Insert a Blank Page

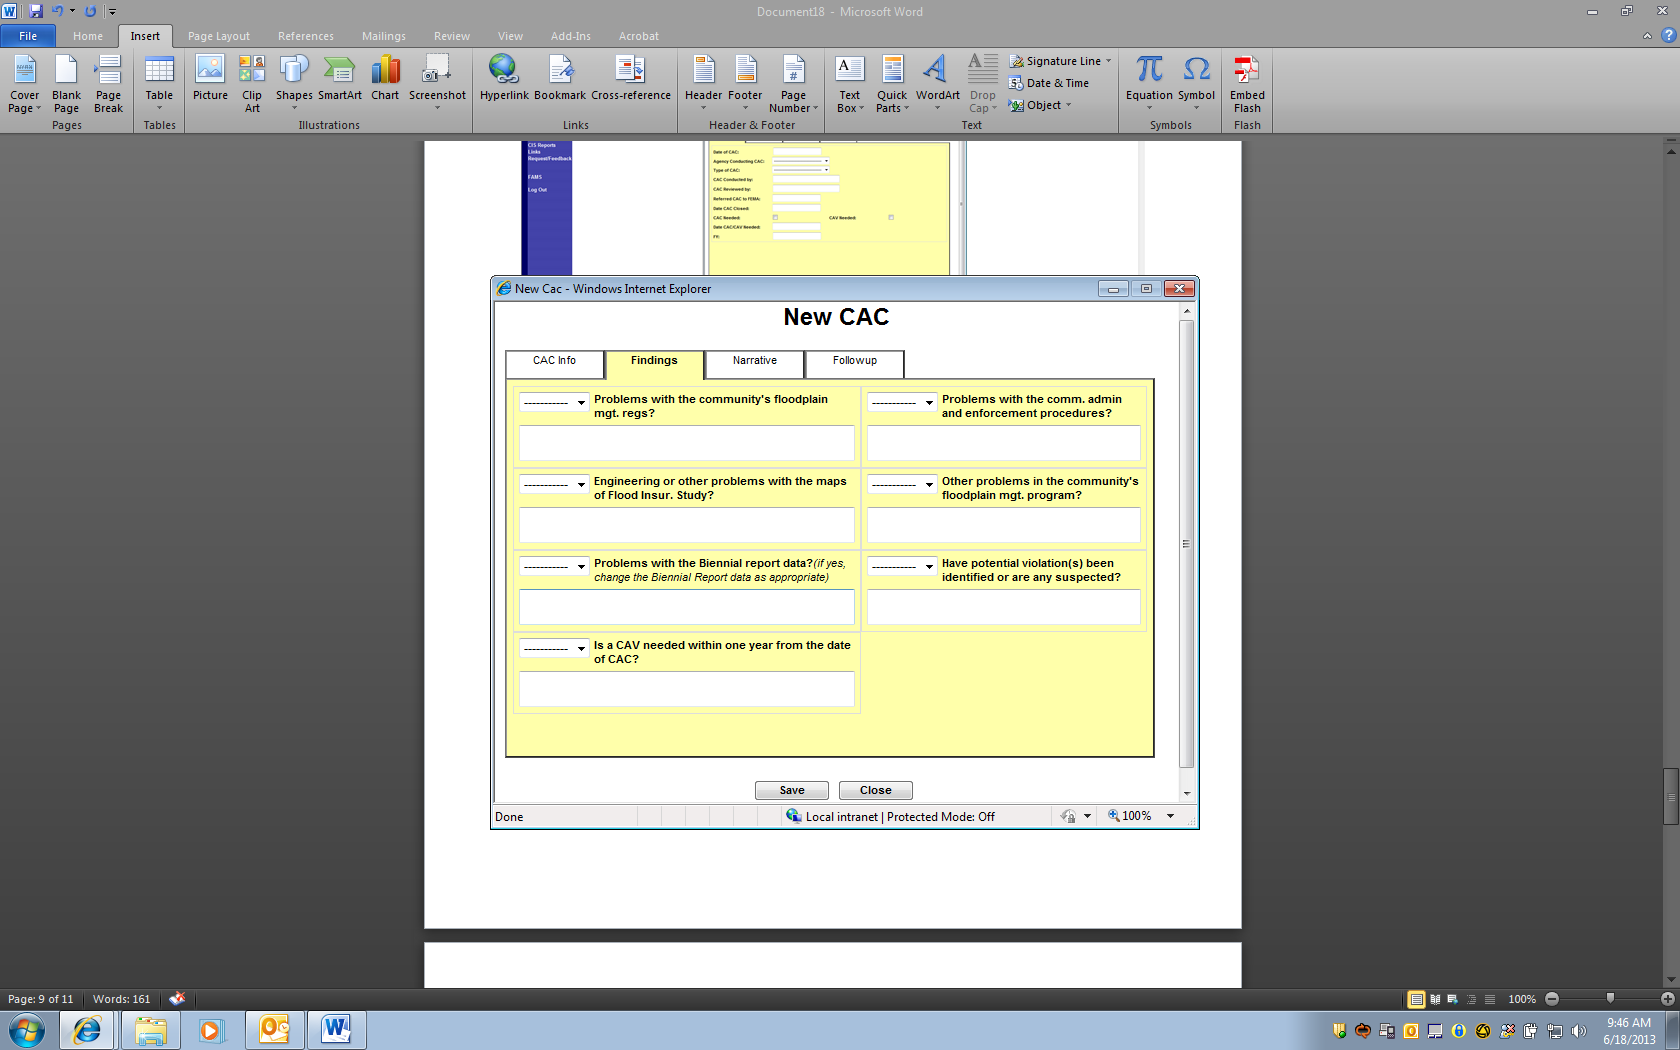tap(66, 84)
